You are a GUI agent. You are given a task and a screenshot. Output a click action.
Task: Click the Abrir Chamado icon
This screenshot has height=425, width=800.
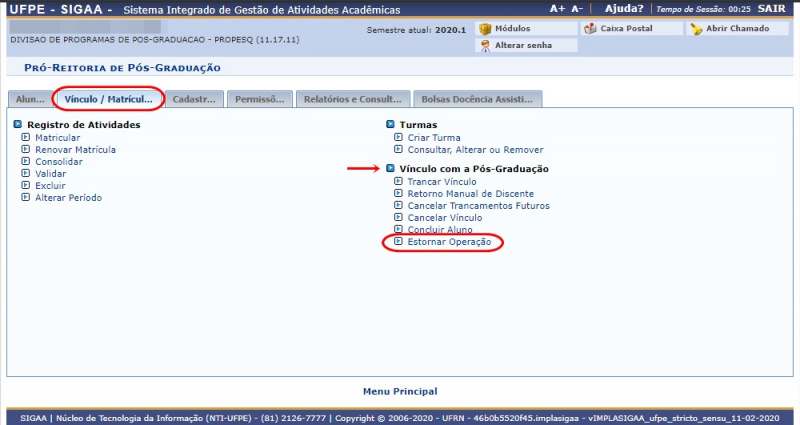pos(696,29)
